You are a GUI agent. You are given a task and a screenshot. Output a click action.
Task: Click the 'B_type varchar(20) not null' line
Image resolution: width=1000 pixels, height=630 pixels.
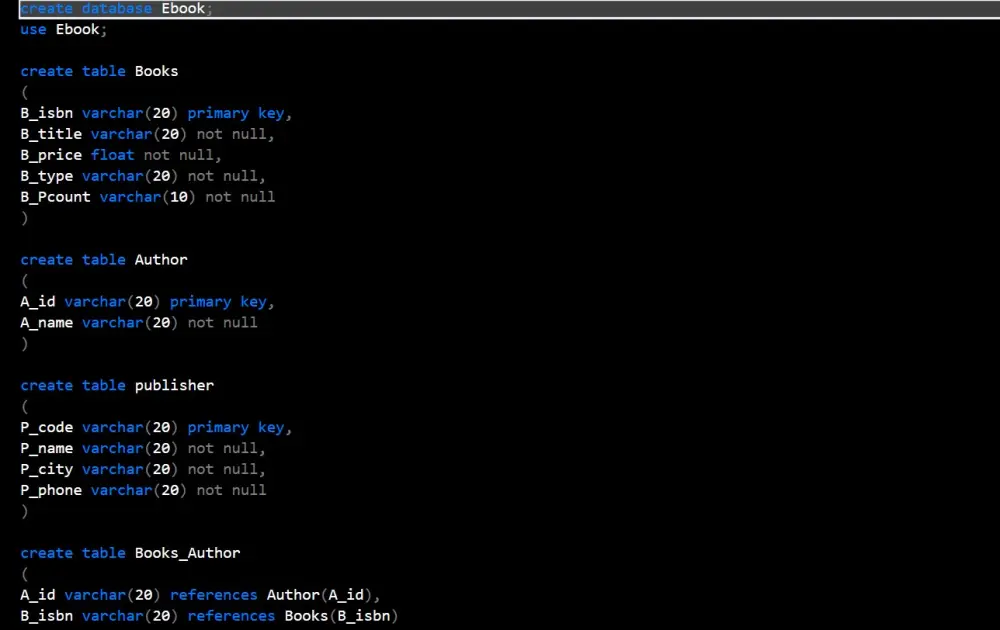tap(143, 176)
